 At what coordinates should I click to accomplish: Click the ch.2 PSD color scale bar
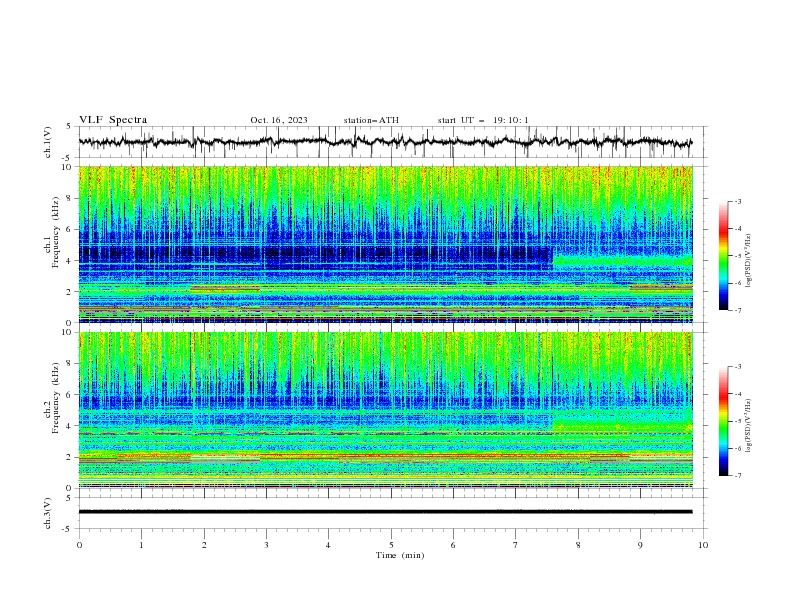(x=723, y=421)
